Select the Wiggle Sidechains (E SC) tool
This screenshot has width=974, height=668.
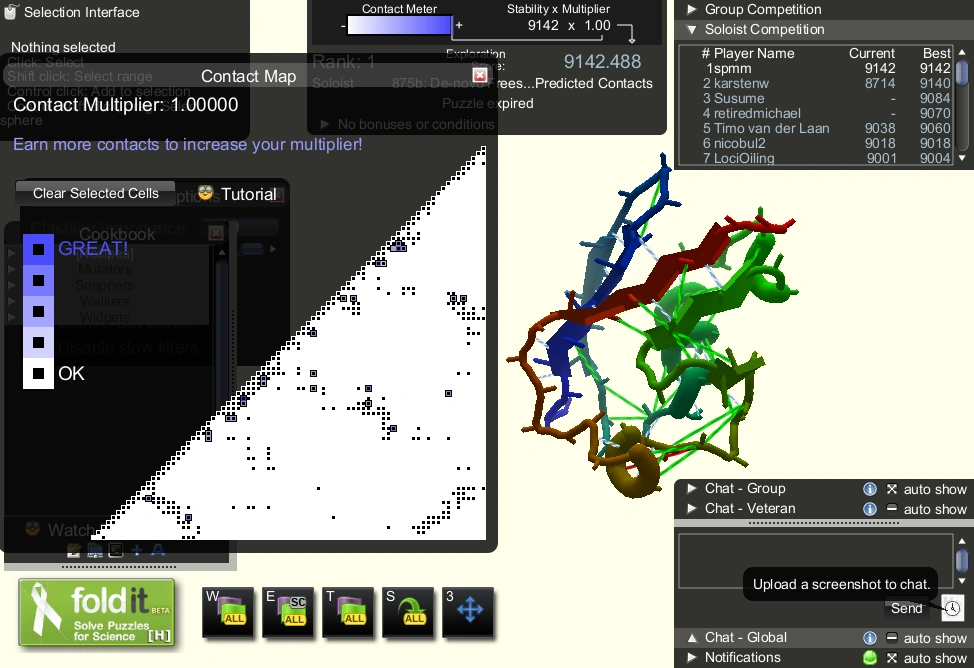(288, 612)
